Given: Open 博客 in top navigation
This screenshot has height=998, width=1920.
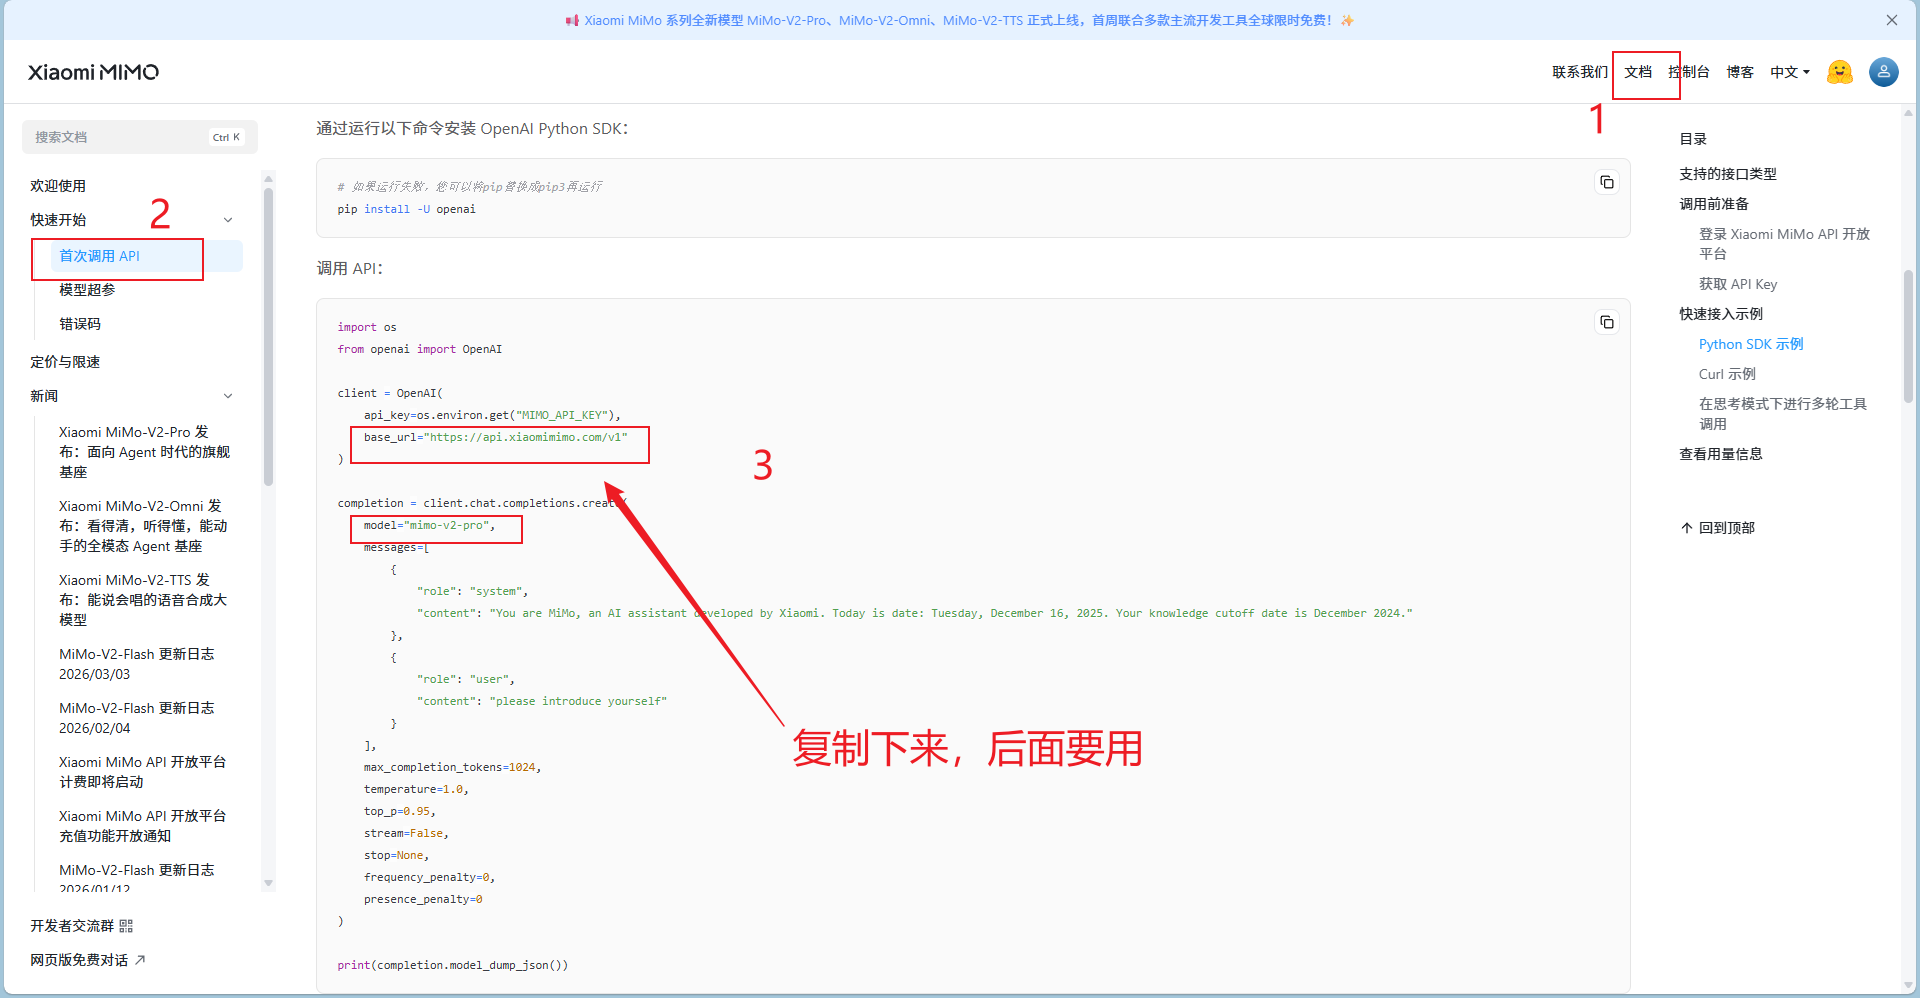Looking at the screenshot, I should coord(1740,72).
